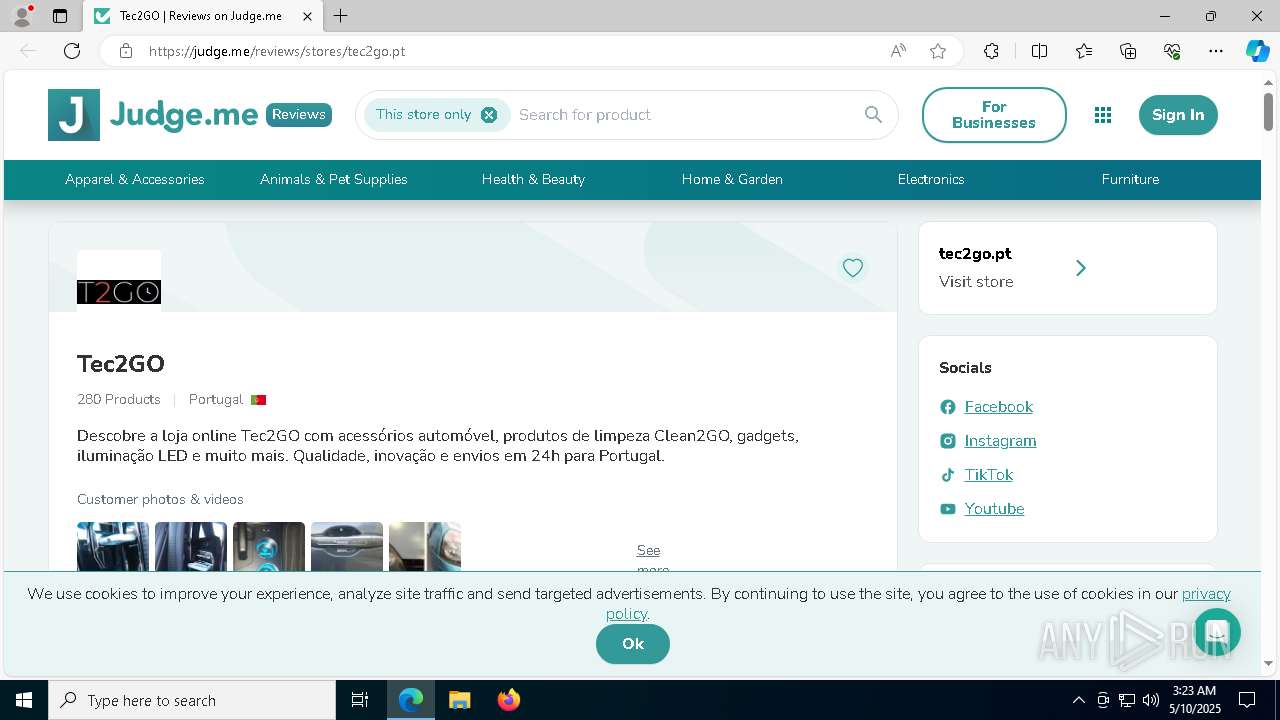Open Firefox from taskbar
The height and width of the screenshot is (720, 1280).
[509, 700]
